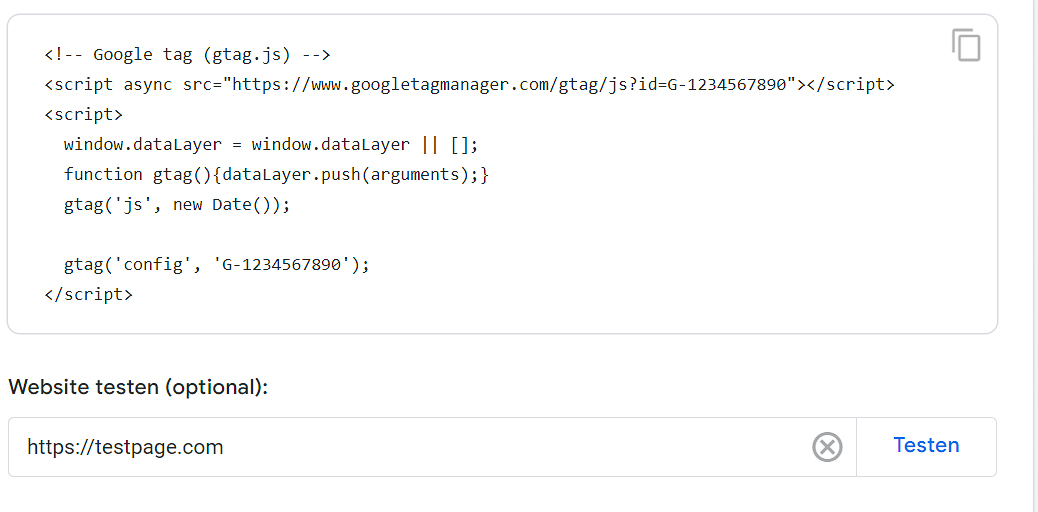Click the window.dataLayer assignment line
Screen dimensions: 1038x512
271,144
